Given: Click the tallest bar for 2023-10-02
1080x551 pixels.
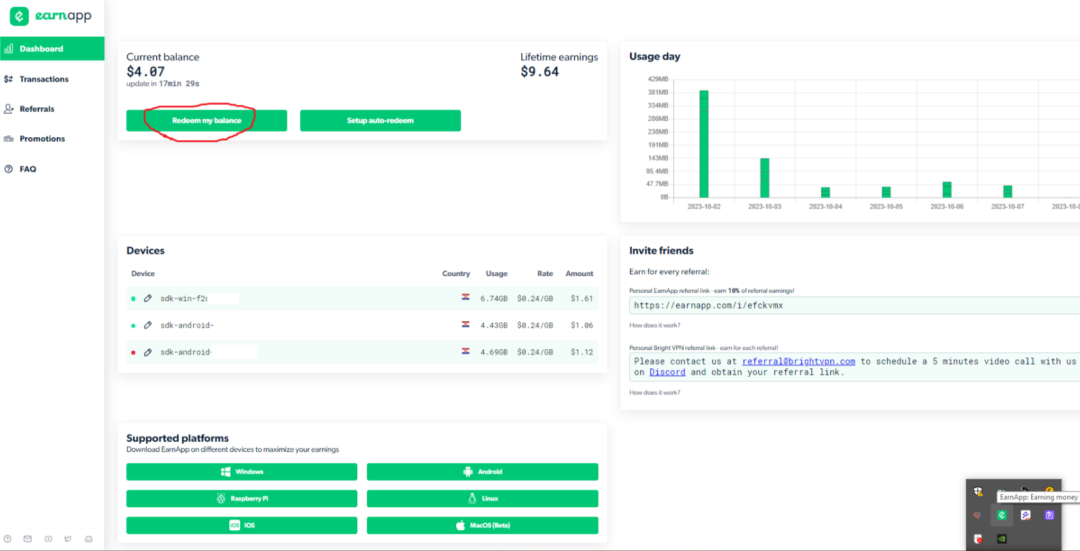Looking at the screenshot, I should [704, 144].
